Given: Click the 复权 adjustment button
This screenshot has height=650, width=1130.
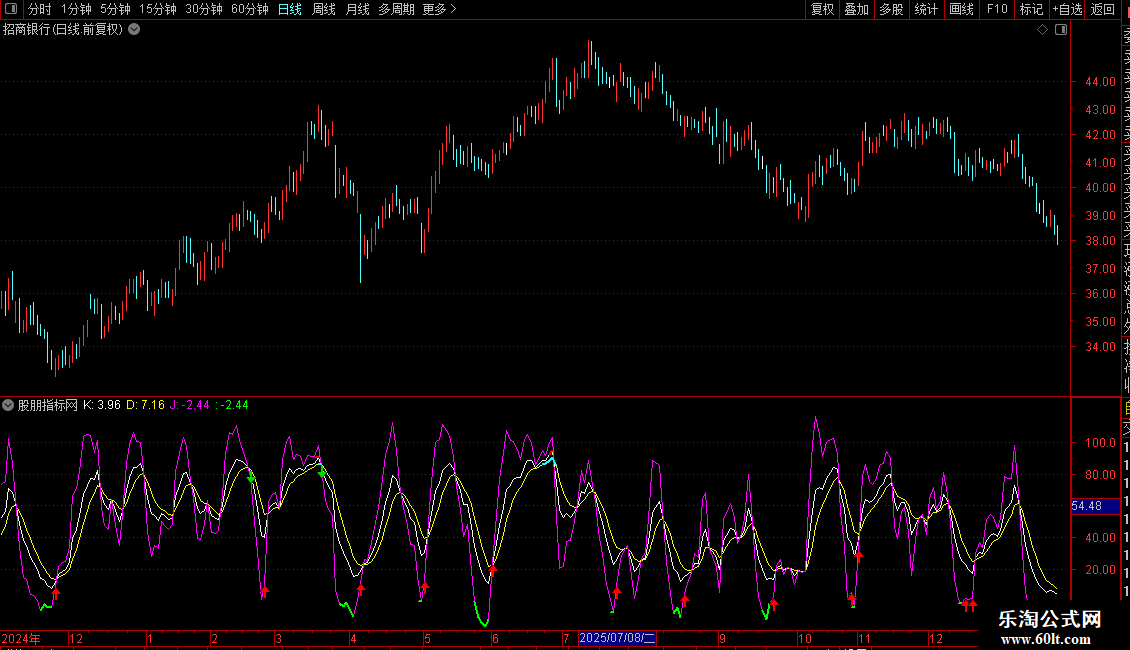Looking at the screenshot, I should (x=822, y=9).
